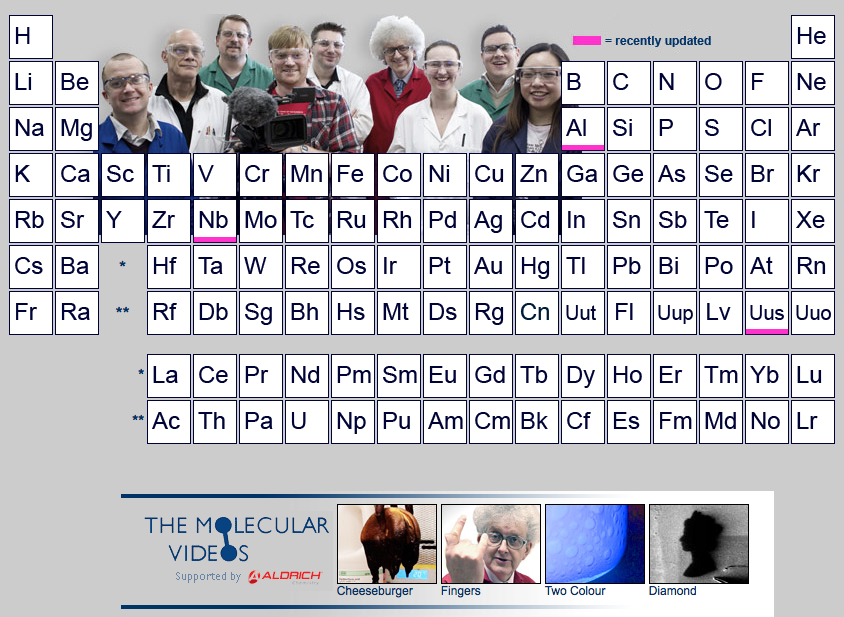Click the Hydrogen (H) element tile
This screenshot has height=617, width=844.
click(x=30, y=37)
